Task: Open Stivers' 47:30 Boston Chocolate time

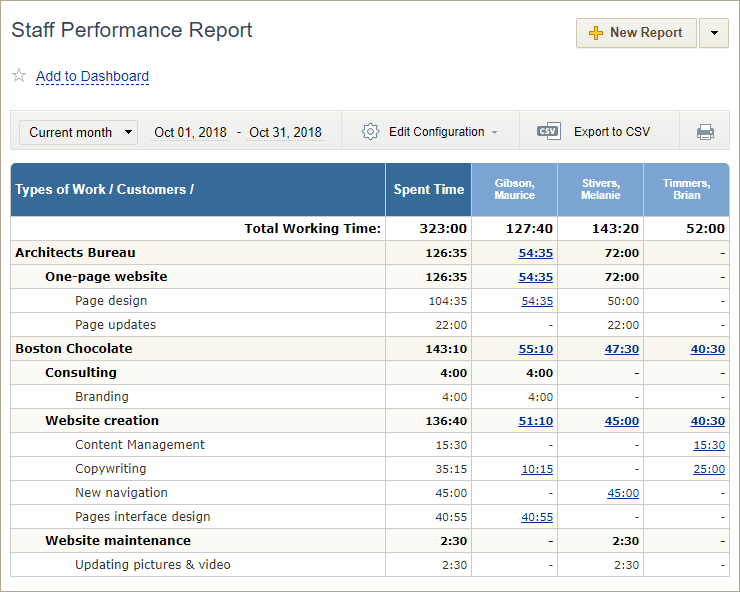Action: (622, 349)
